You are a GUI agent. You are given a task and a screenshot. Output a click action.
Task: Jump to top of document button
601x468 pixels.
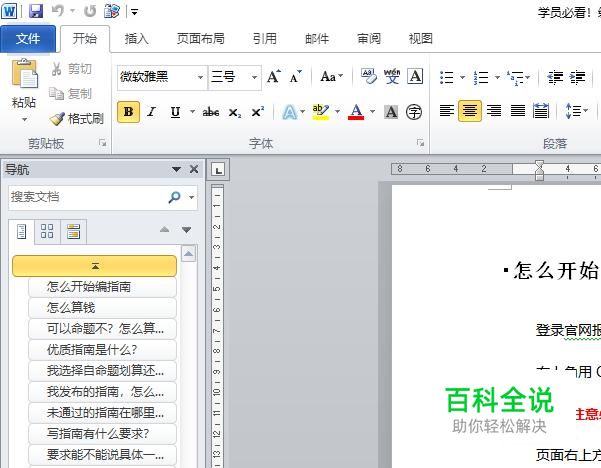95,266
